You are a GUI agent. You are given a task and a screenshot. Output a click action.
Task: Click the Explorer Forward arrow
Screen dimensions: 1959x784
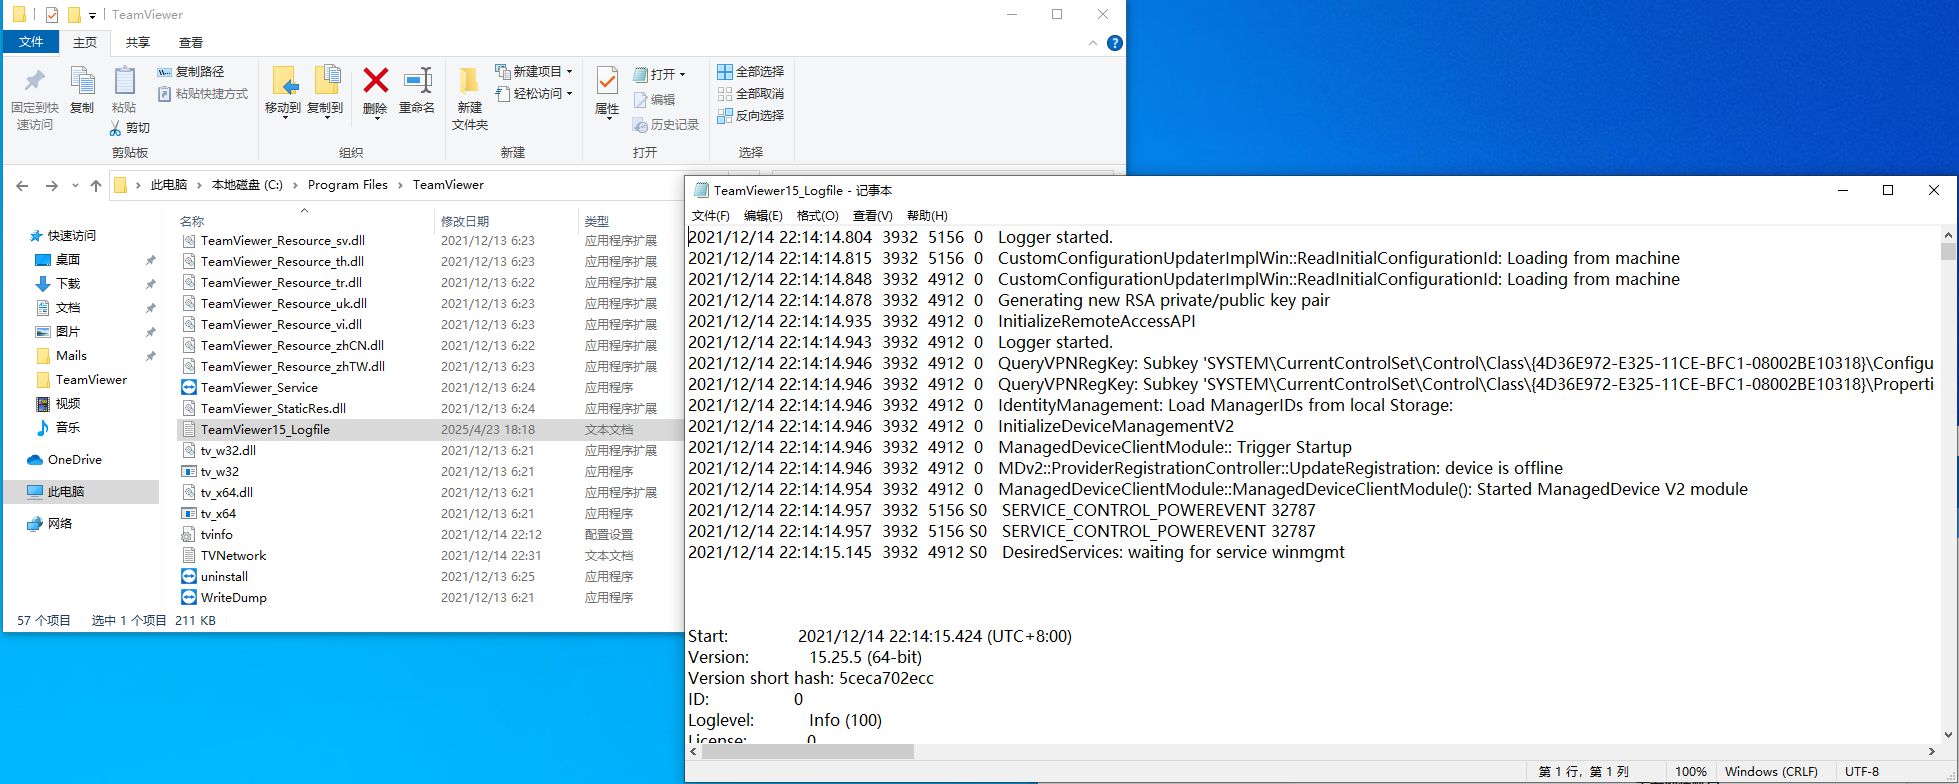click(52, 185)
